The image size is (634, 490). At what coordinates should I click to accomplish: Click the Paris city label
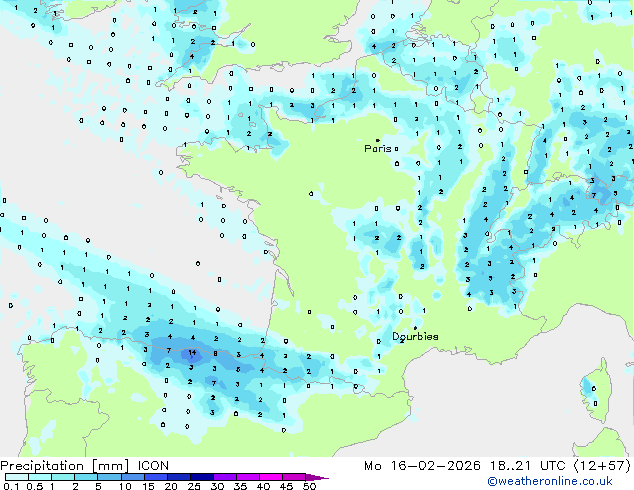(x=378, y=148)
